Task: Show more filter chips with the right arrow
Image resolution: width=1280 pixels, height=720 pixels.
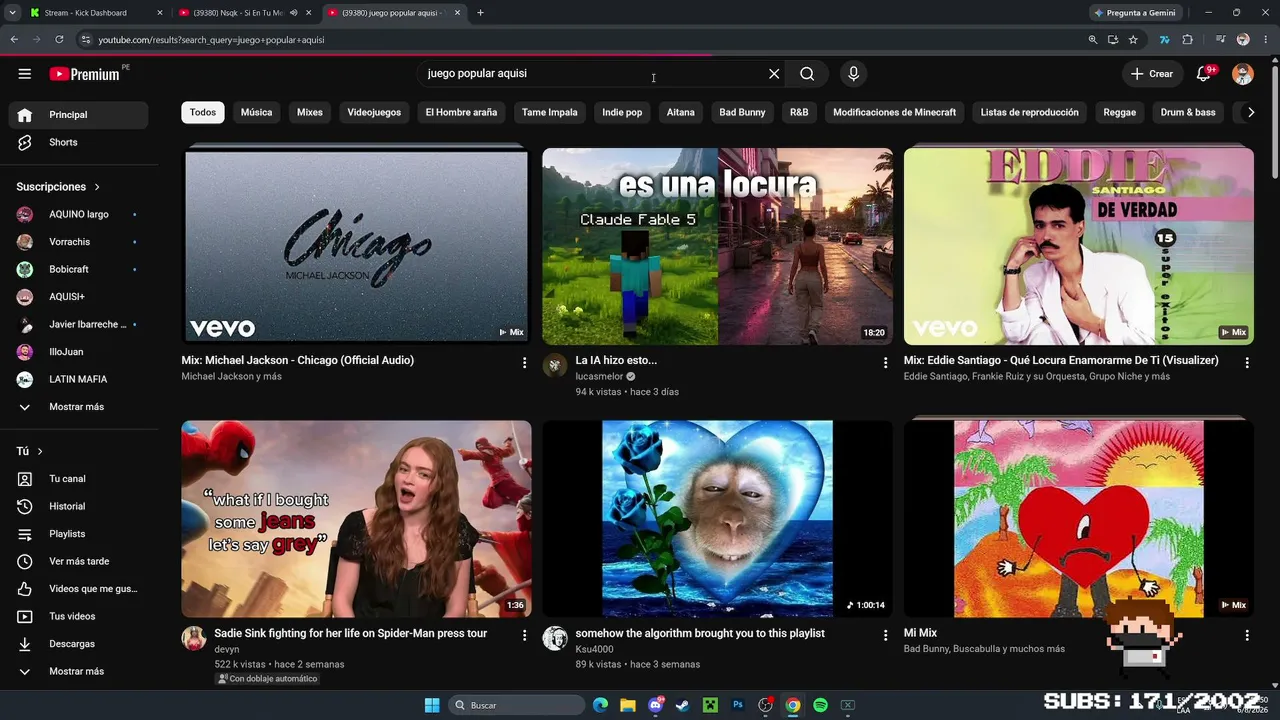Action: (1250, 113)
